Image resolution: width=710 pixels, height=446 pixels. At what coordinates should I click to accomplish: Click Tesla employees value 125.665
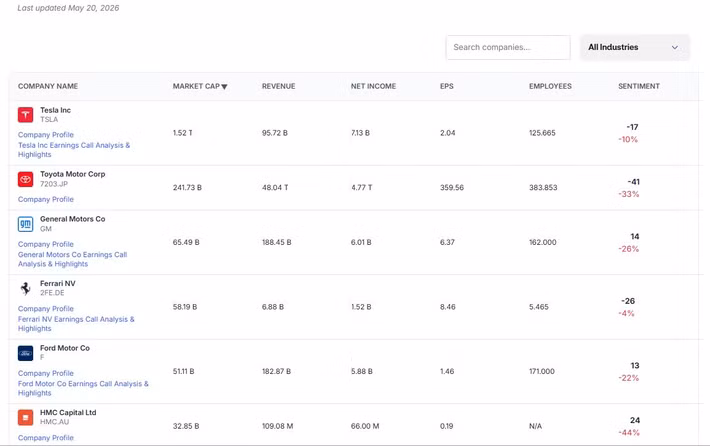point(542,133)
